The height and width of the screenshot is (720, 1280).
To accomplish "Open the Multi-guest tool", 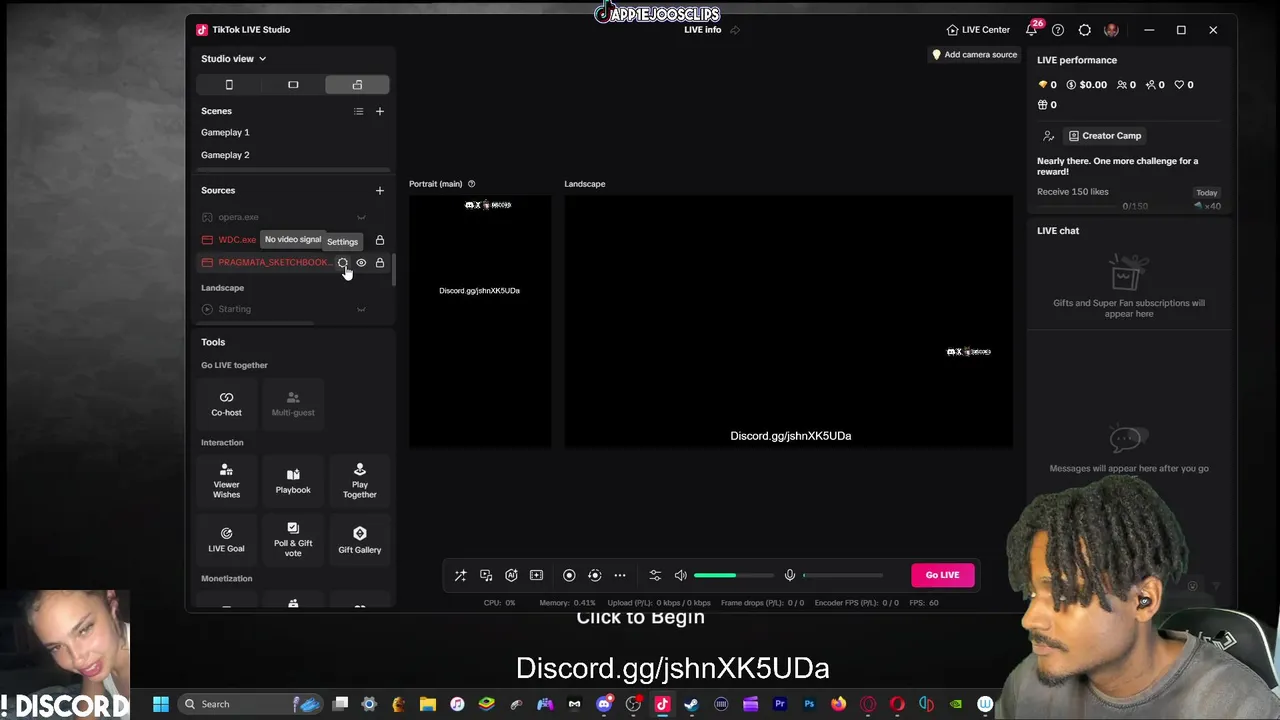I will pyautogui.click(x=293, y=403).
